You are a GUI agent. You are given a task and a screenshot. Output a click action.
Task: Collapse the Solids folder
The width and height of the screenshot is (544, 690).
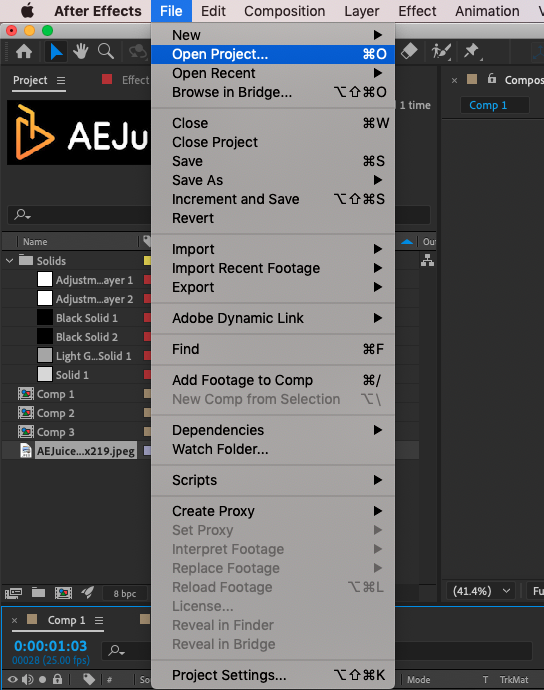[10, 261]
